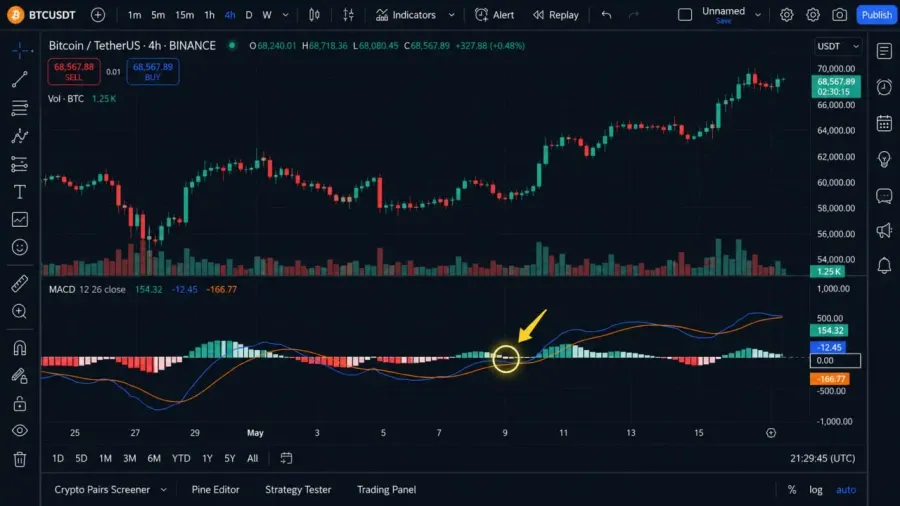Set date range to 1D
The image size is (900, 506).
[58, 458]
